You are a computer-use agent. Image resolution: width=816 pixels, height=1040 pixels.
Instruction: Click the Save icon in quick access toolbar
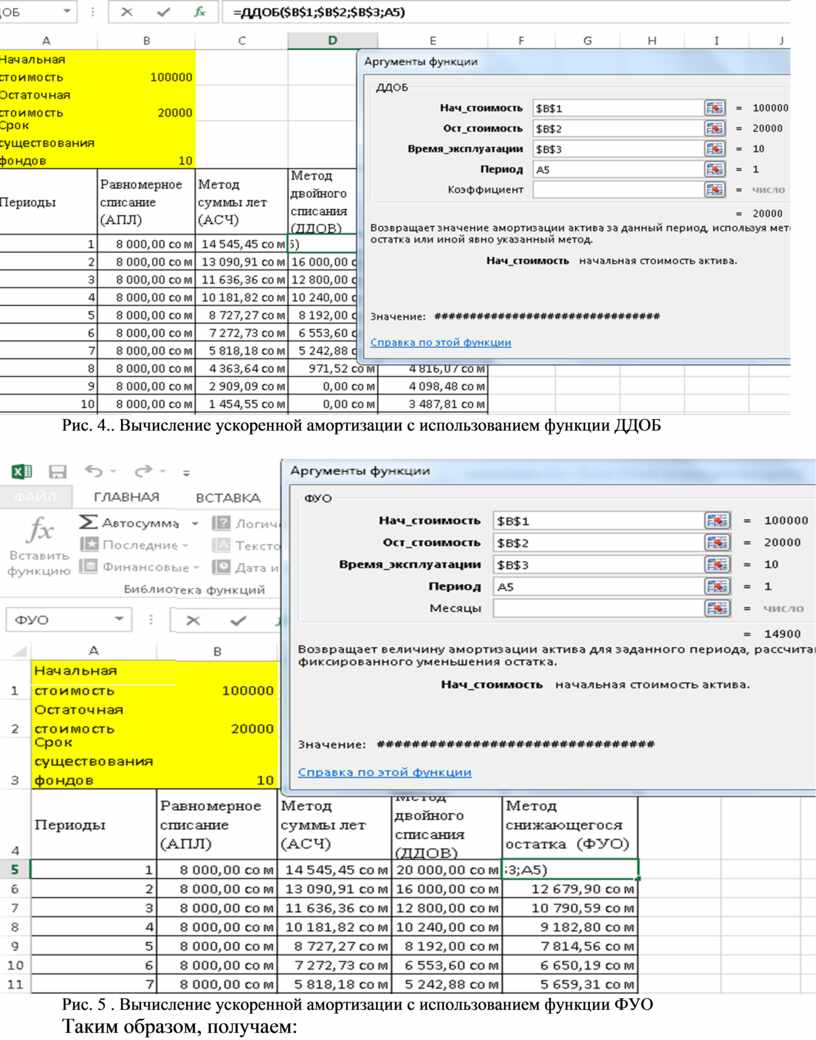pyautogui.click(x=58, y=472)
